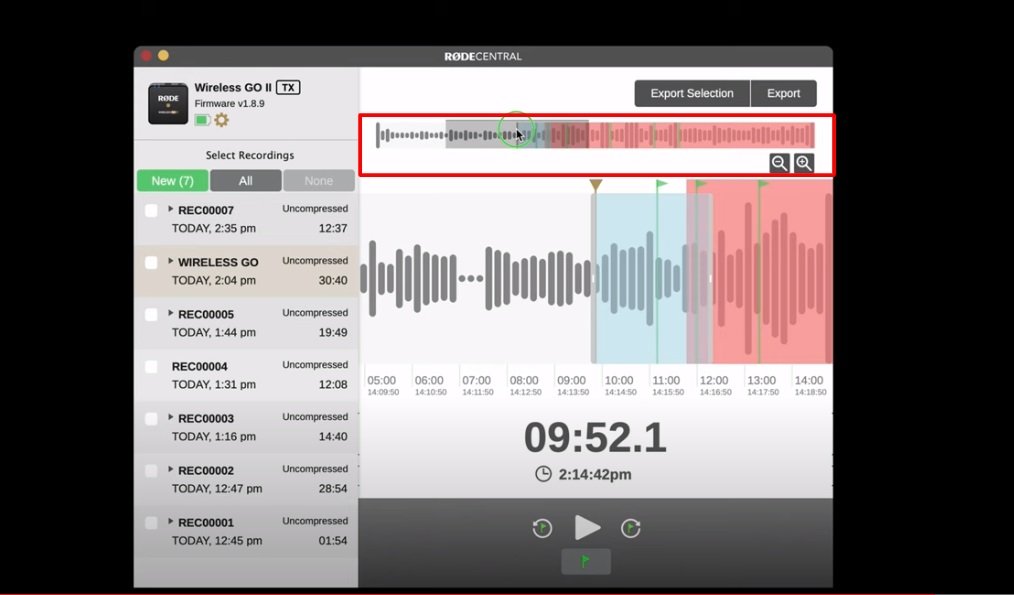The height and width of the screenshot is (595, 1014).
Task: Click the TODAY, 12:47 pm timestamp
Action: click(x=217, y=489)
